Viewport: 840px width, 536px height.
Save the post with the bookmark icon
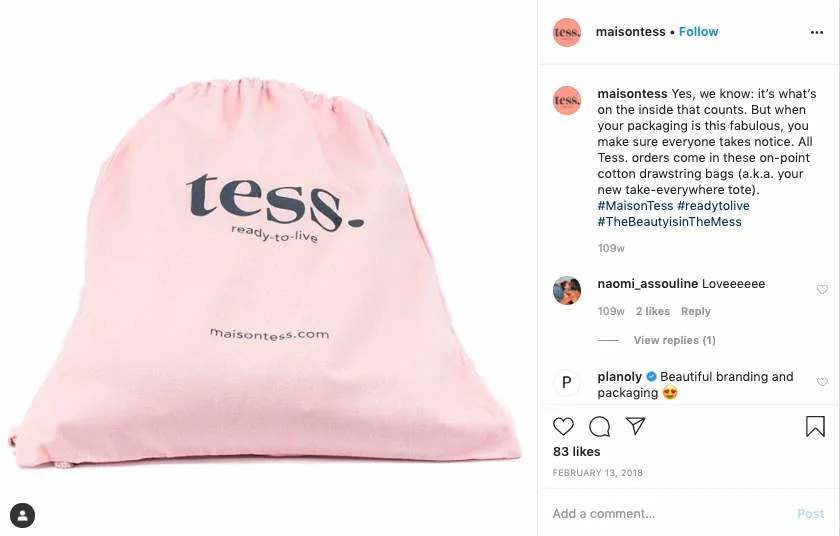815,427
